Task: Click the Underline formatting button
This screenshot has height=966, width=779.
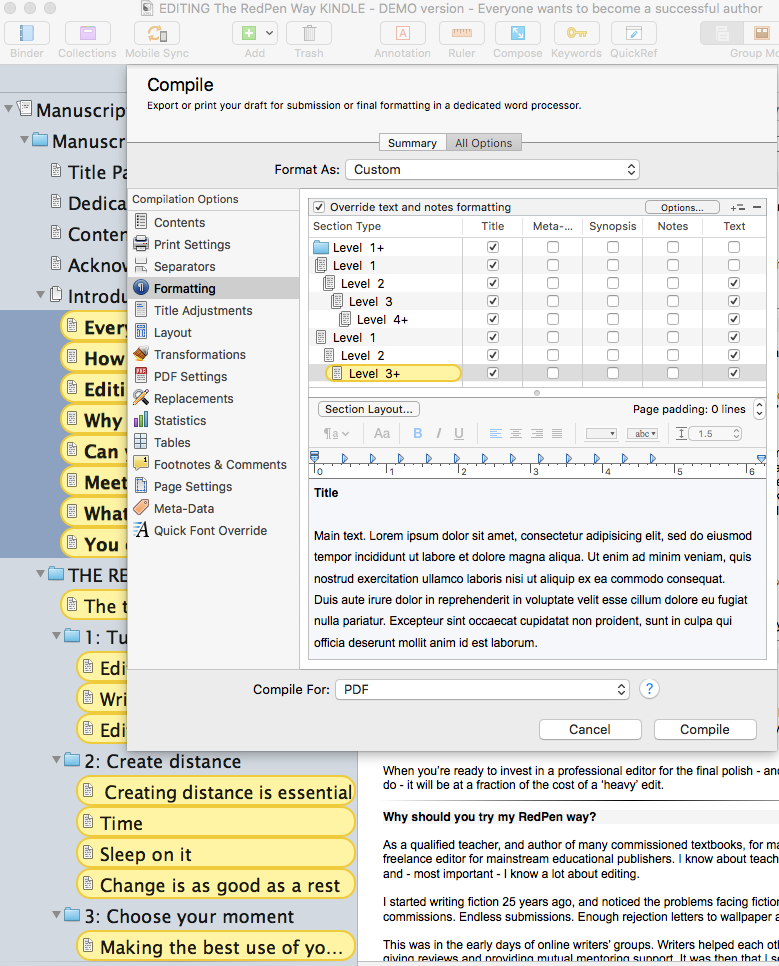Action: click(x=459, y=434)
